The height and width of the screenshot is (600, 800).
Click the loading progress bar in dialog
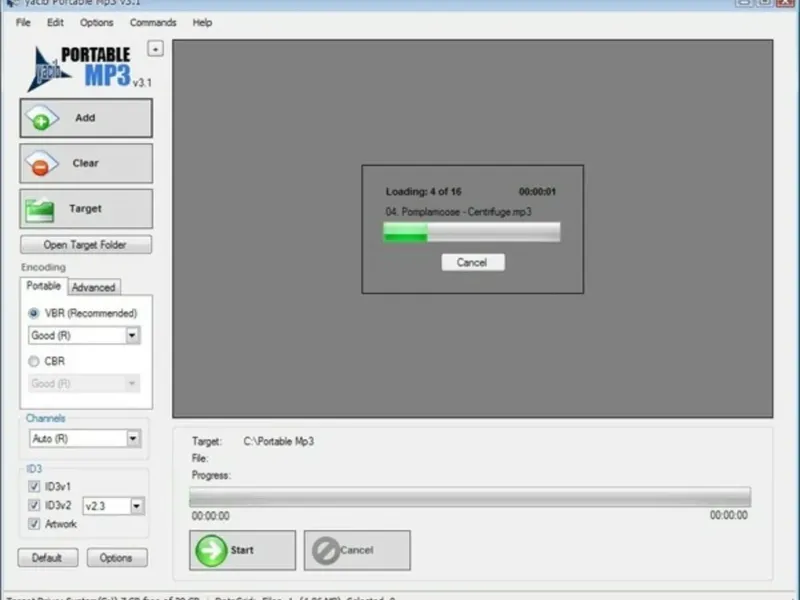coord(472,232)
